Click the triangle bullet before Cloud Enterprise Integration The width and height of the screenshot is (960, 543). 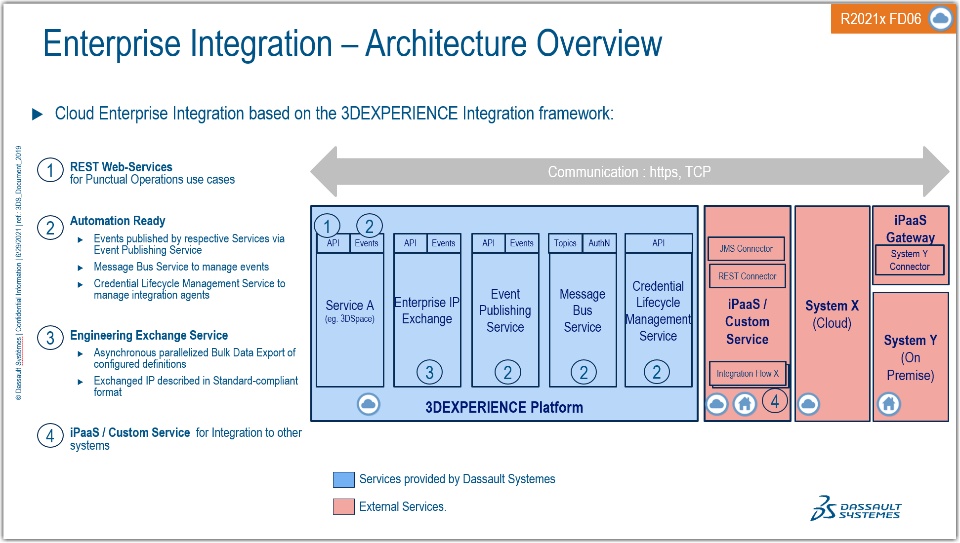click(37, 114)
